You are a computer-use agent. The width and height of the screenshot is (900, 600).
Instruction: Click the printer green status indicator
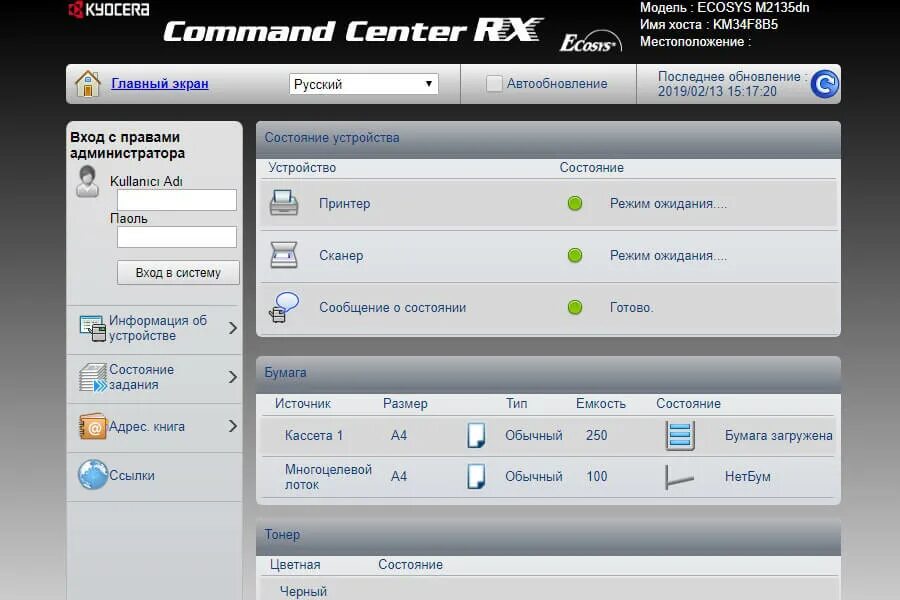[x=575, y=203]
